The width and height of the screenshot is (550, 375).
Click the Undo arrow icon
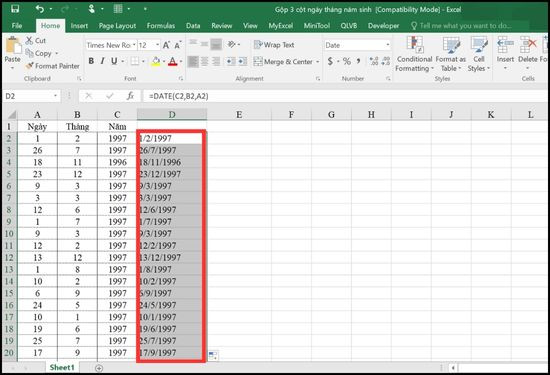(40, 9)
